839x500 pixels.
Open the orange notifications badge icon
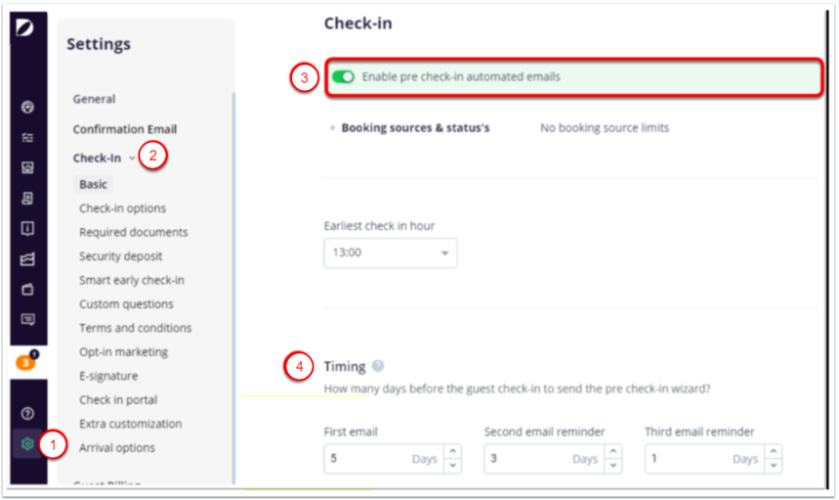coord(27,362)
